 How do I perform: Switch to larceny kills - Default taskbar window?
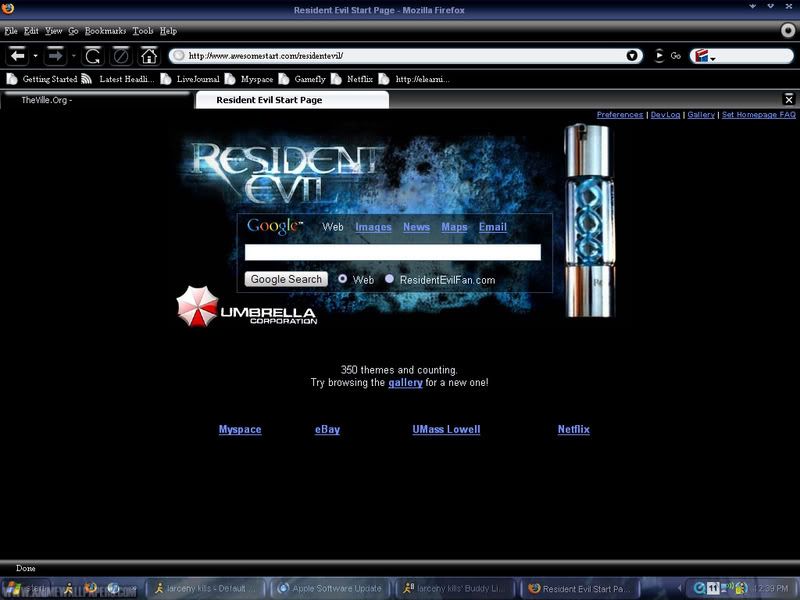[206, 588]
